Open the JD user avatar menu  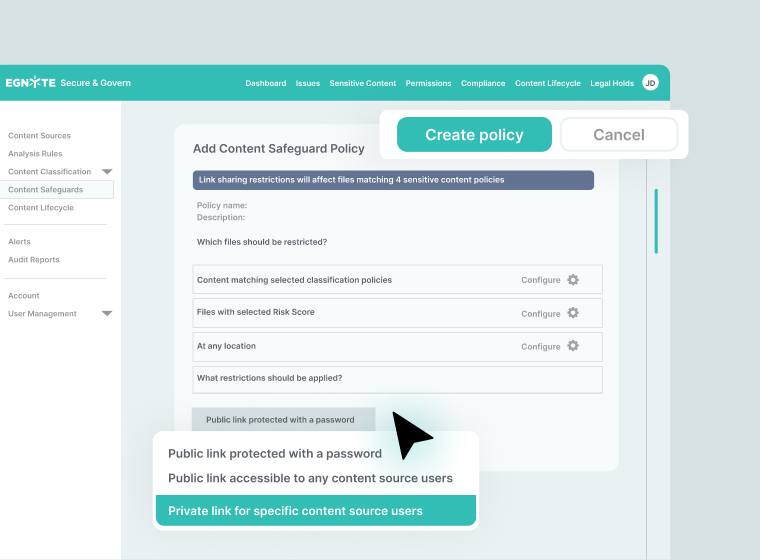650,83
